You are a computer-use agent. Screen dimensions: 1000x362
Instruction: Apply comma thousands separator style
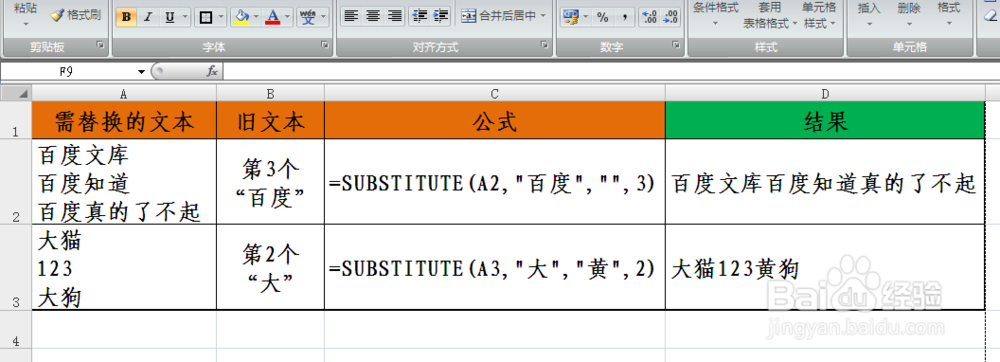pos(625,17)
